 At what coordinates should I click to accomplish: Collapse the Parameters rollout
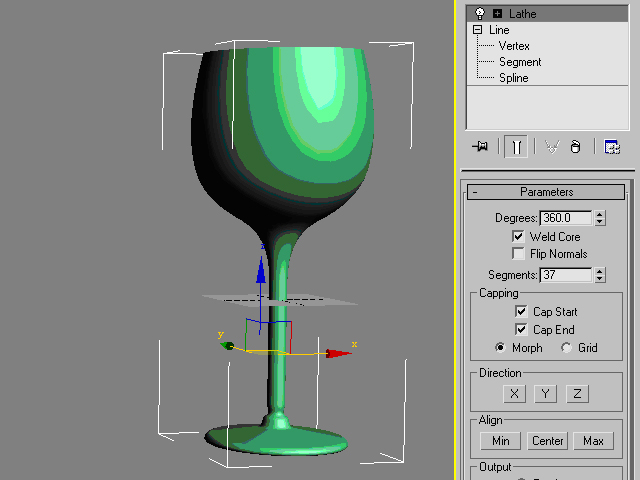click(475, 192)
